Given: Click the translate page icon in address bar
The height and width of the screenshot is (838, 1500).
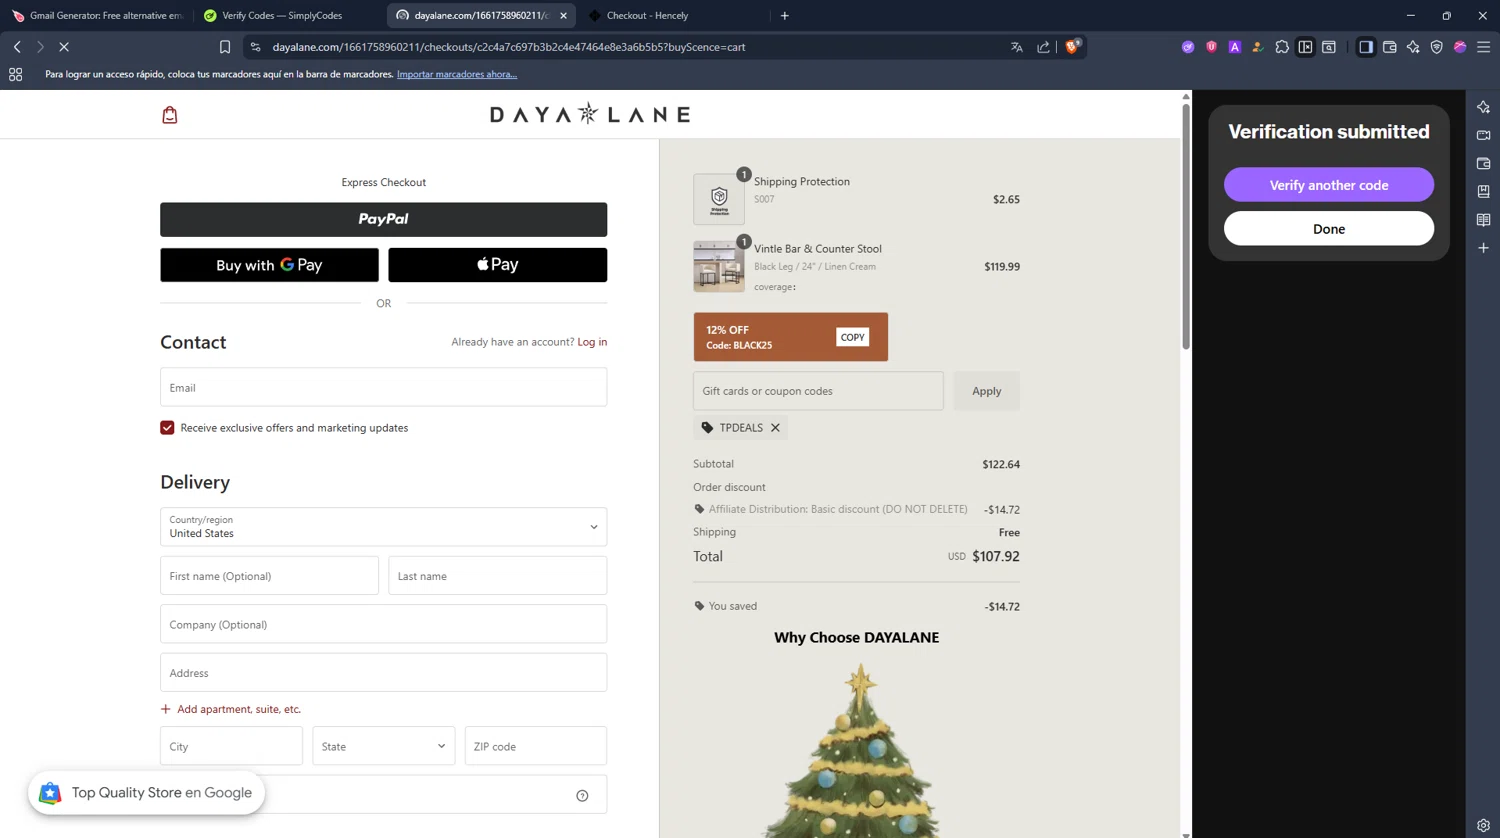Looking at the screenshot, I should click(1017, 47).
